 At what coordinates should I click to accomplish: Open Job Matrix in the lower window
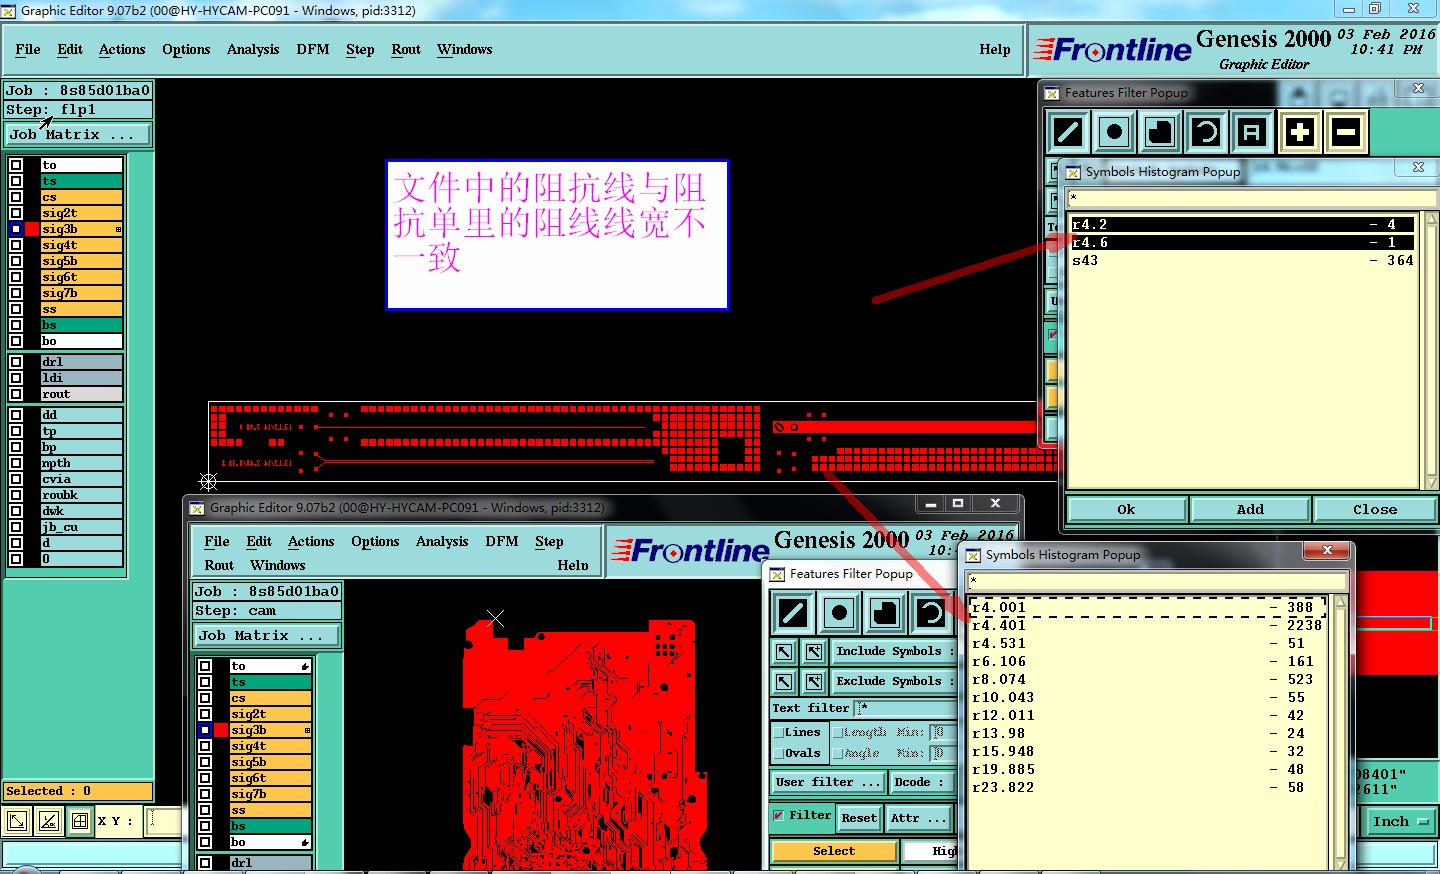pos(266,635)
